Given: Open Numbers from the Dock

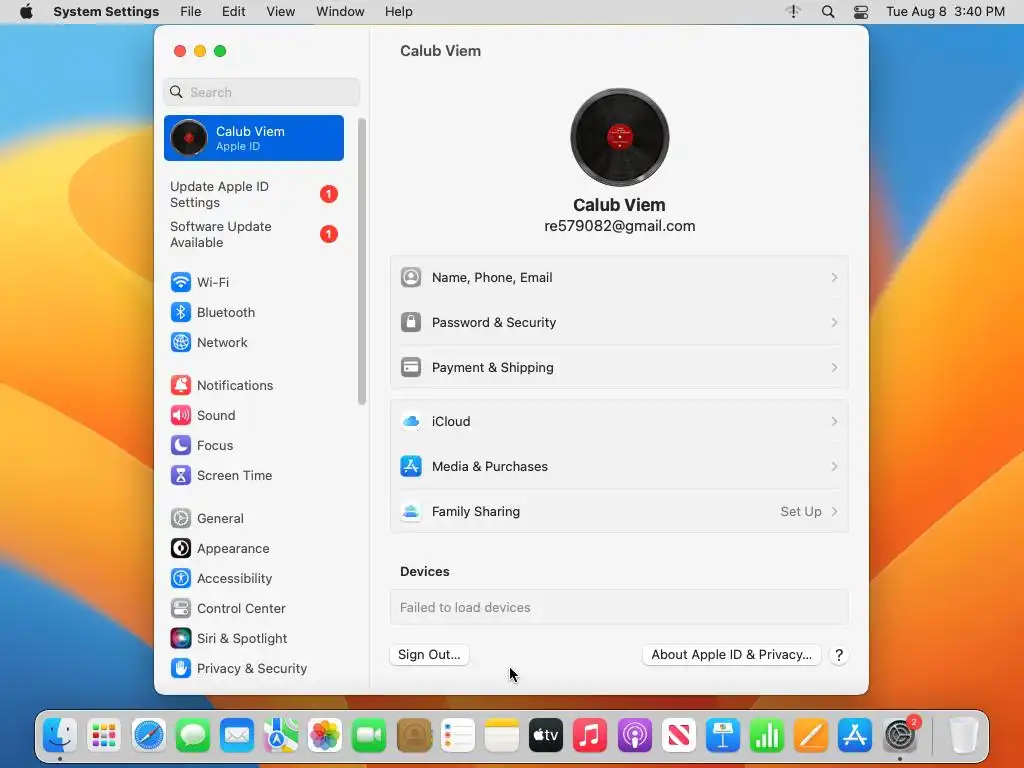Looking at the screenshot, I should [x=767, y=735].
